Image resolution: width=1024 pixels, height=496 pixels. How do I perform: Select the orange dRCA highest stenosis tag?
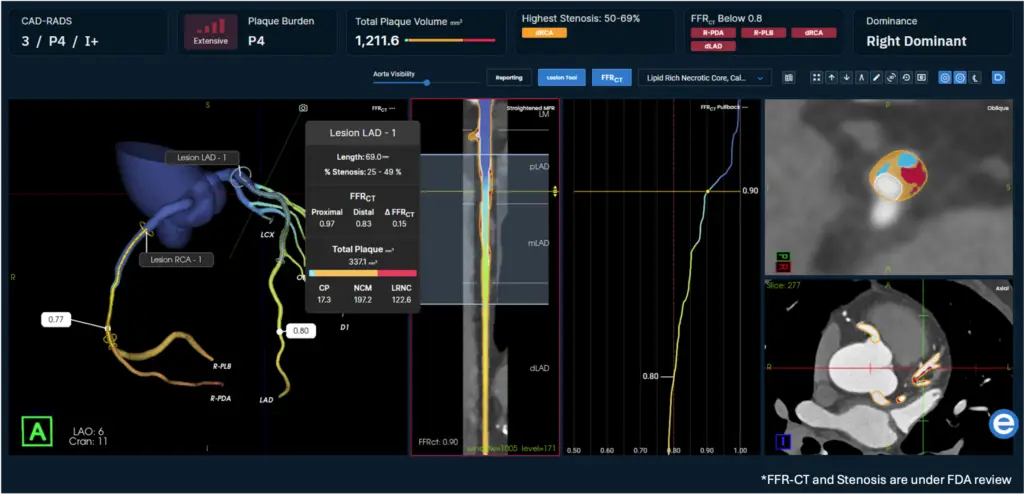[544, 32]
